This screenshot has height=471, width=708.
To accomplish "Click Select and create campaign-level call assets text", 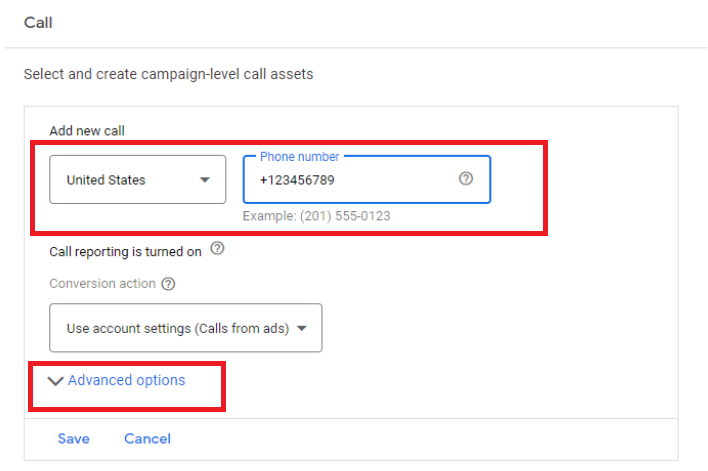I will [x=168, y=74].
